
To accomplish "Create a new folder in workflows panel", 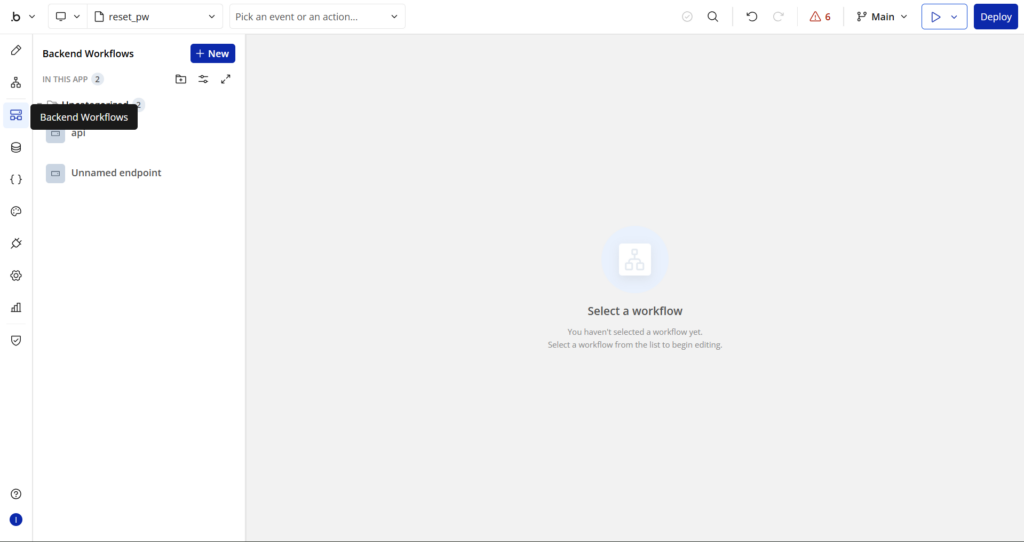I will point(181,79).
